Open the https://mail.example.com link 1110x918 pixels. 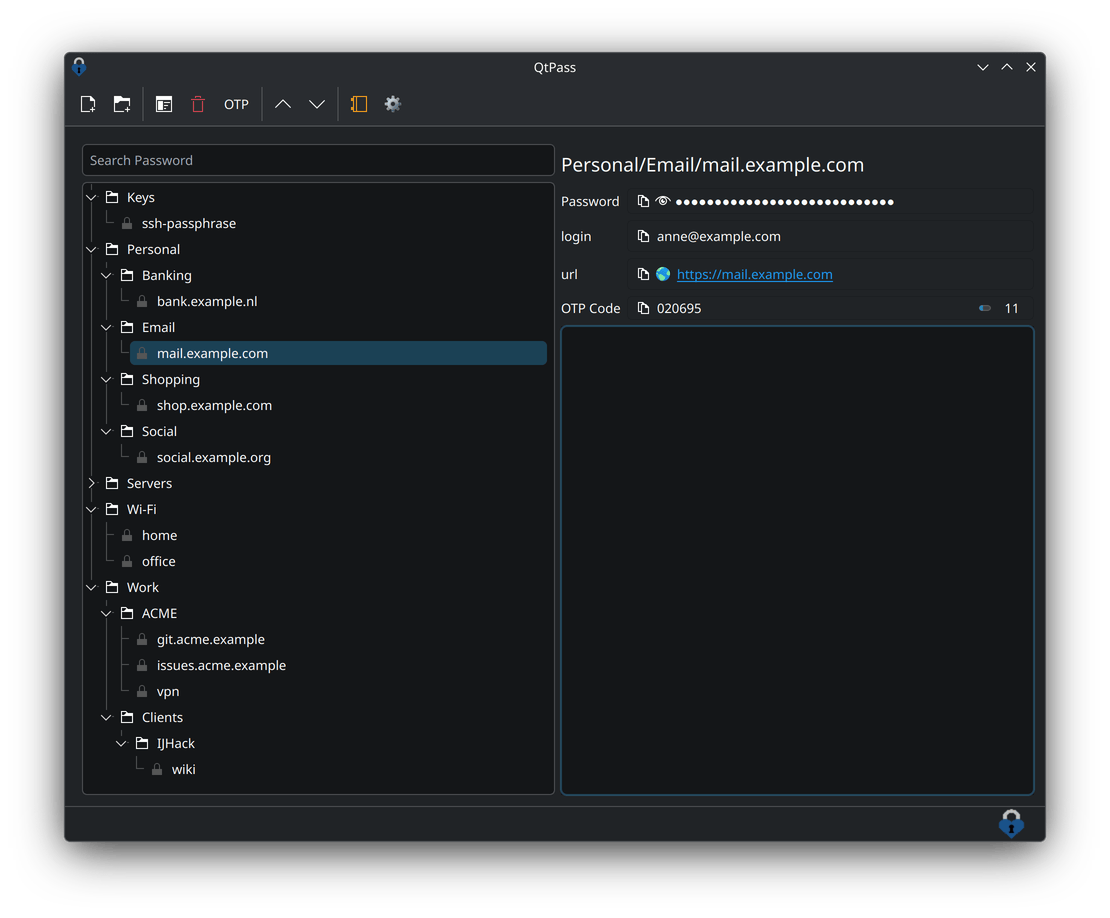(x=754, y=274)
